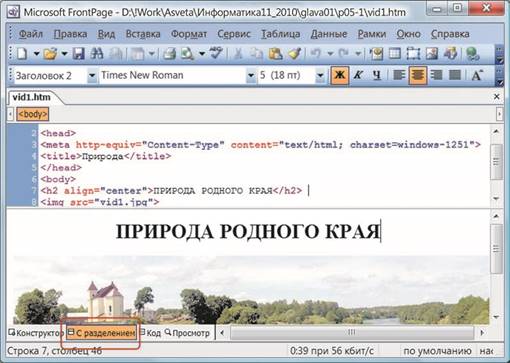Open the Вид menu

click(x=106, y=34)
